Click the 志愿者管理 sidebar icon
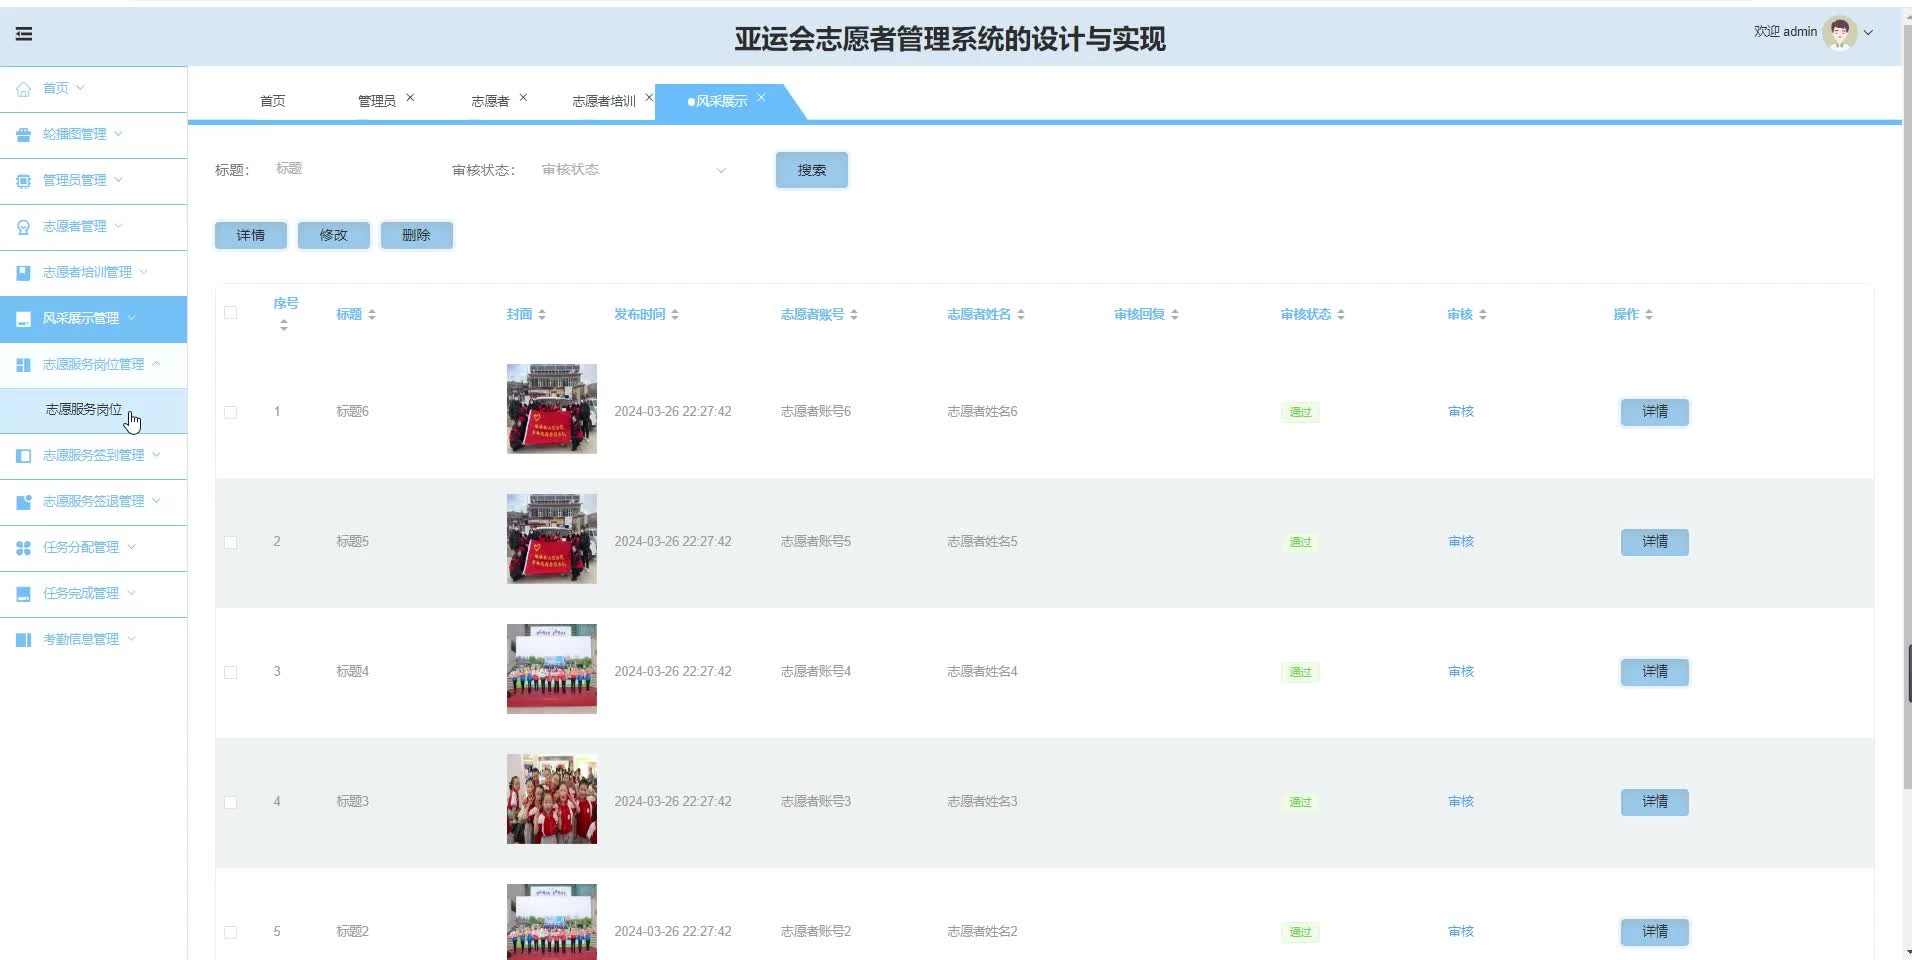The image size is (1912, 960). pyautogui.click(x=23, y=227)
